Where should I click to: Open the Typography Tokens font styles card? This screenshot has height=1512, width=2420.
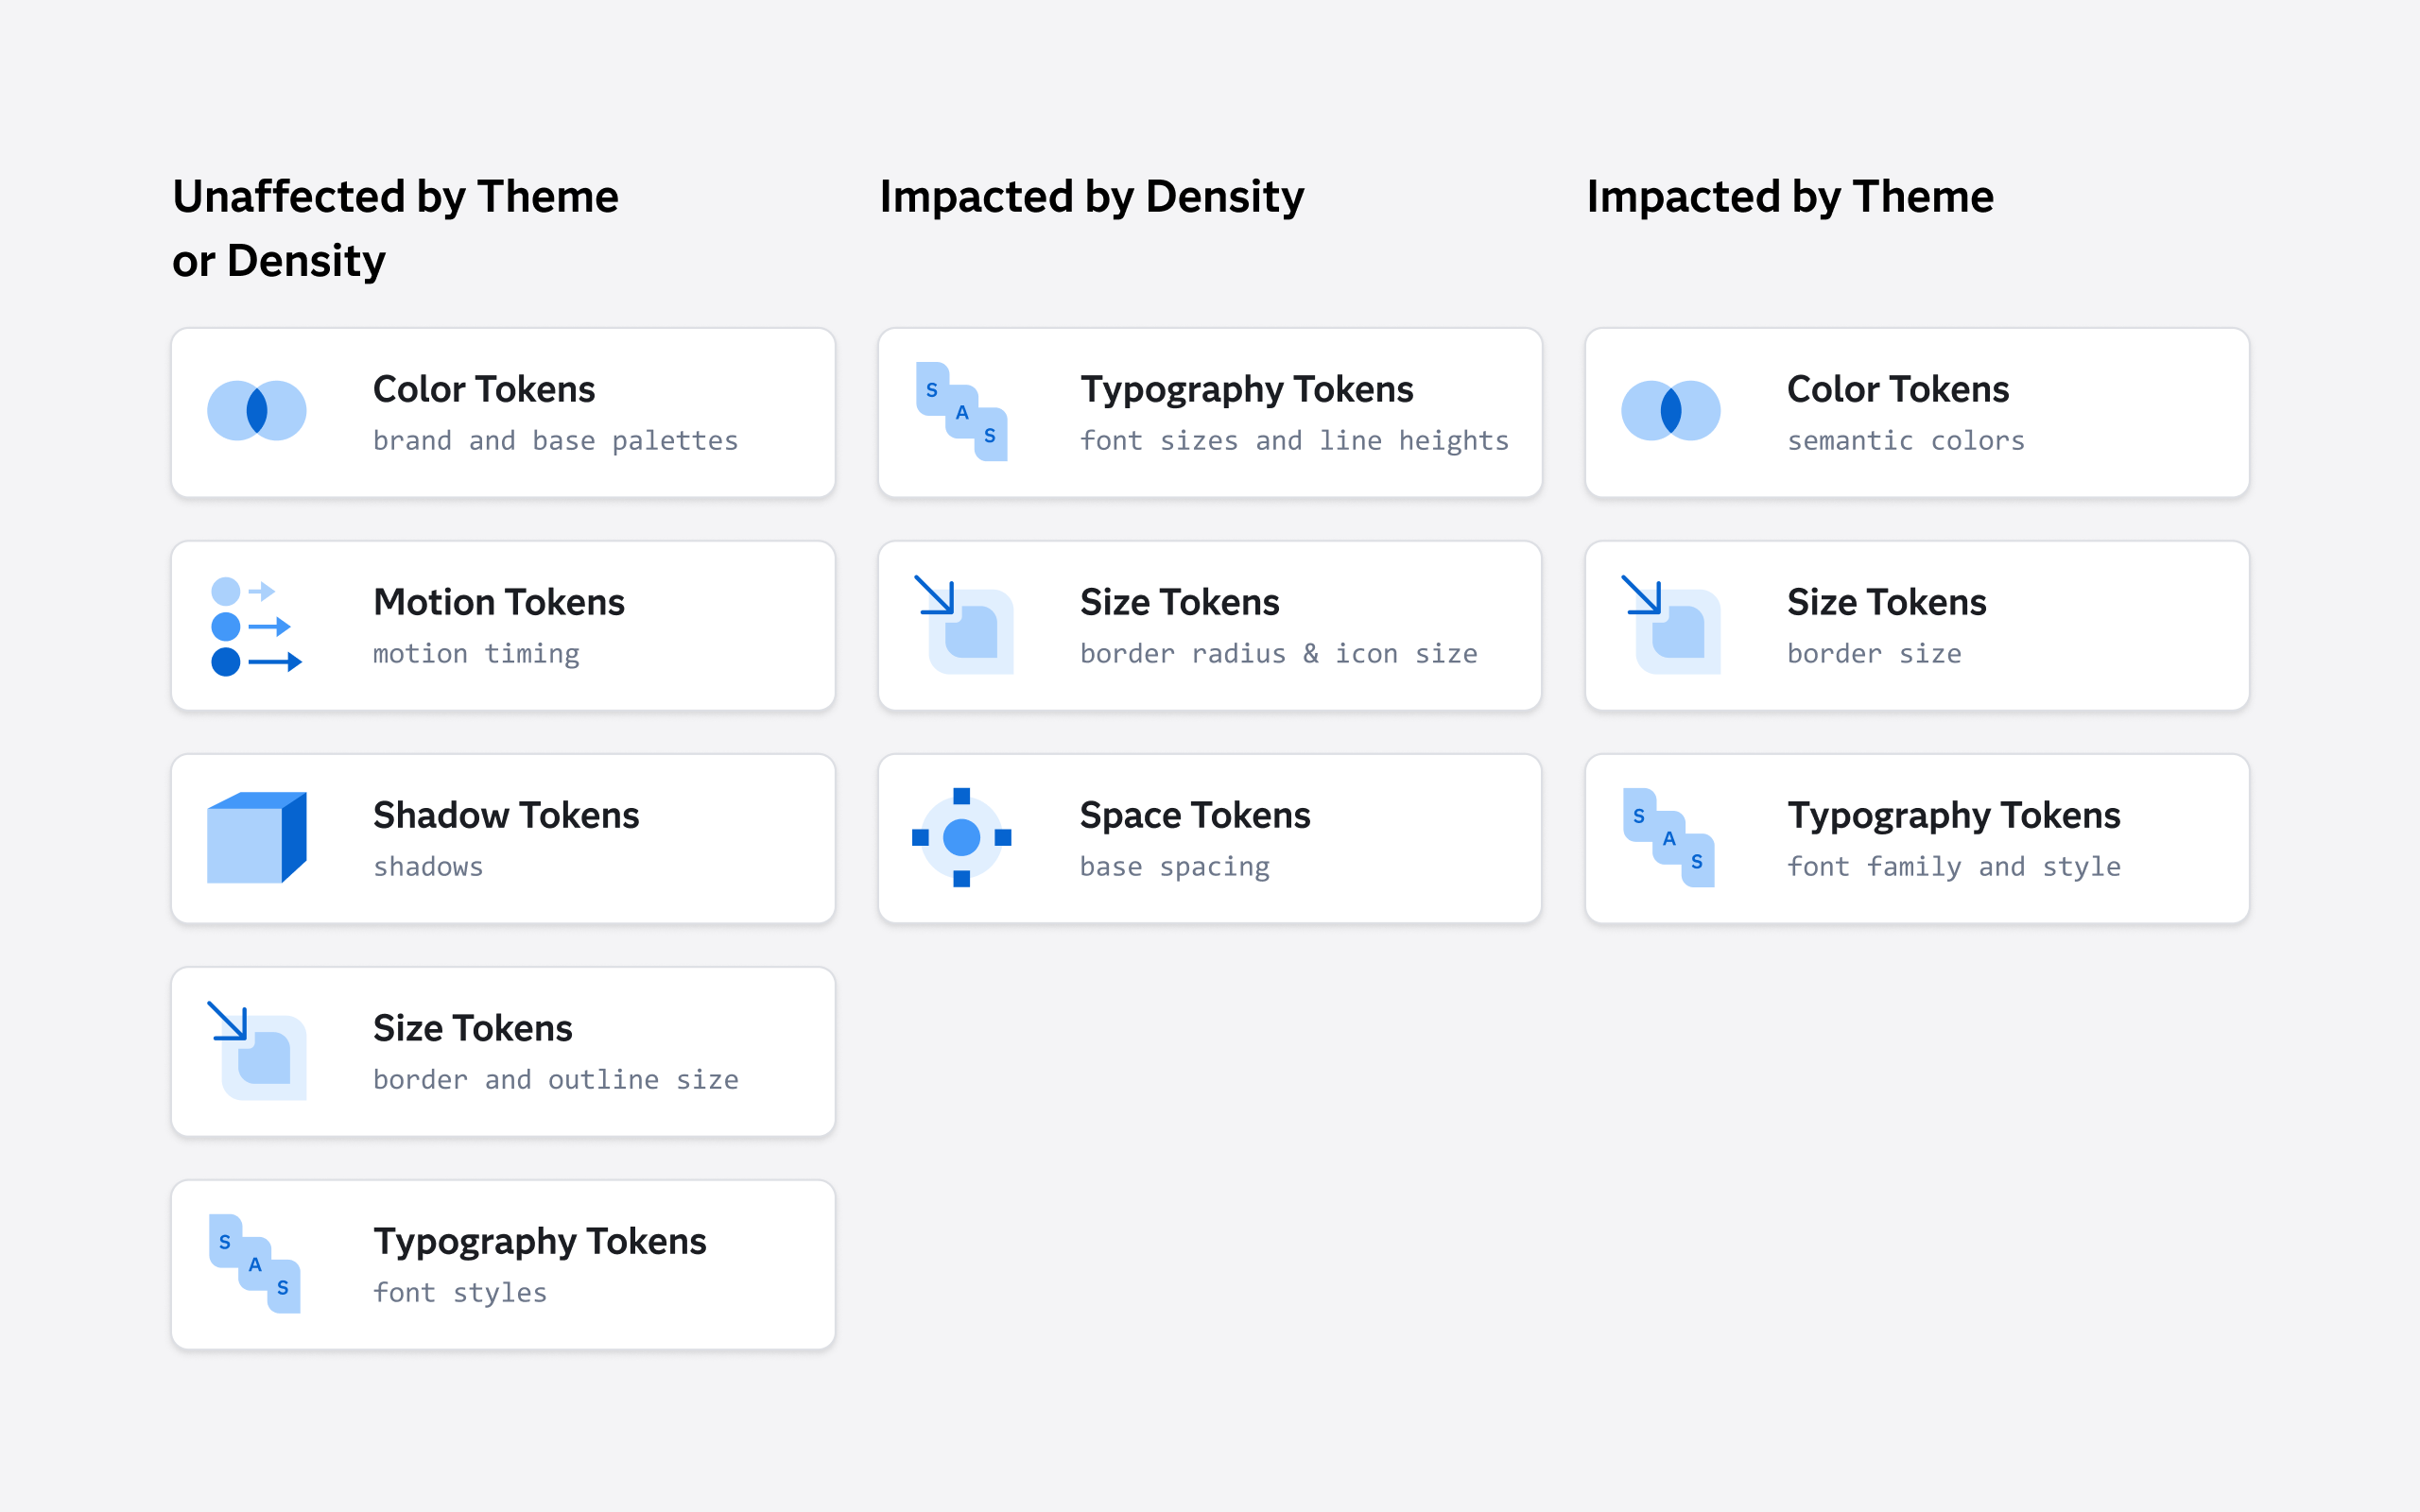(502, 1263)
